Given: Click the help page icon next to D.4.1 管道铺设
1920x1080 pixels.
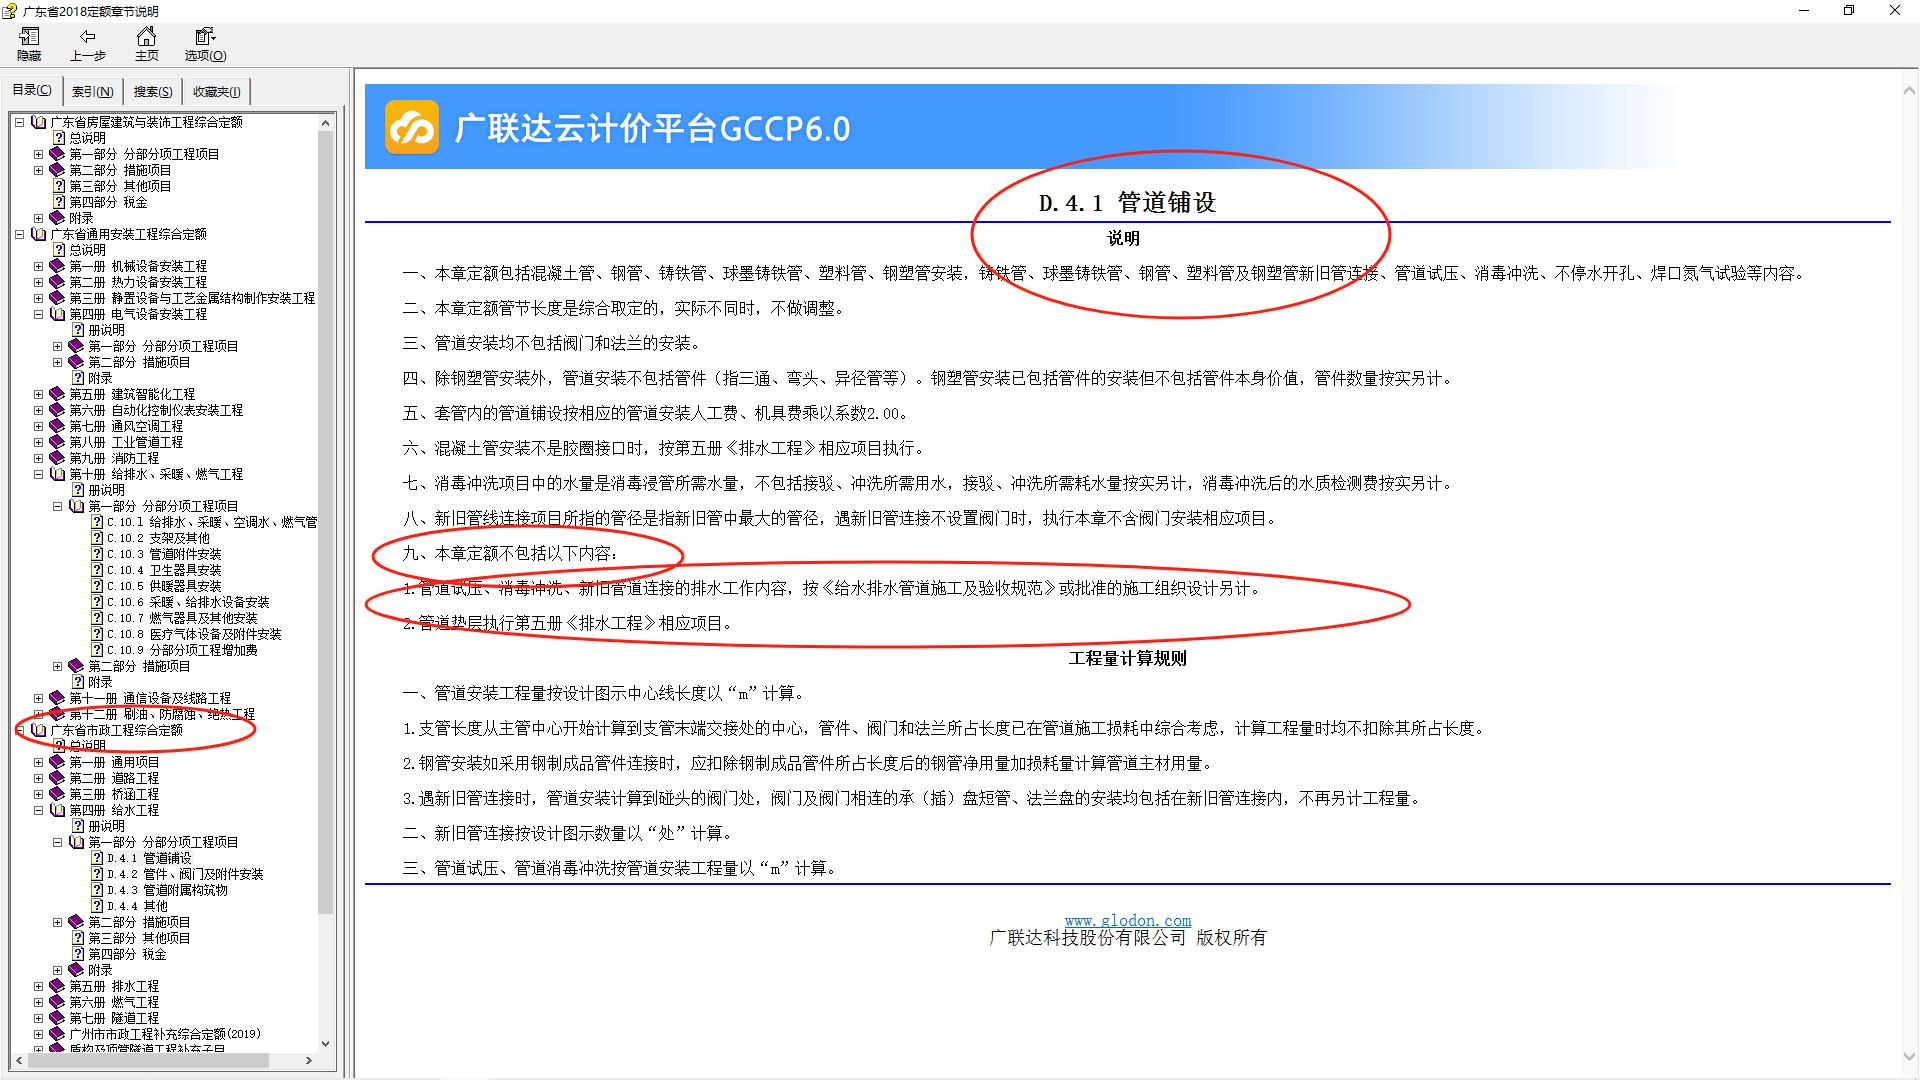Looking at the screenshot, I should 98,858.
